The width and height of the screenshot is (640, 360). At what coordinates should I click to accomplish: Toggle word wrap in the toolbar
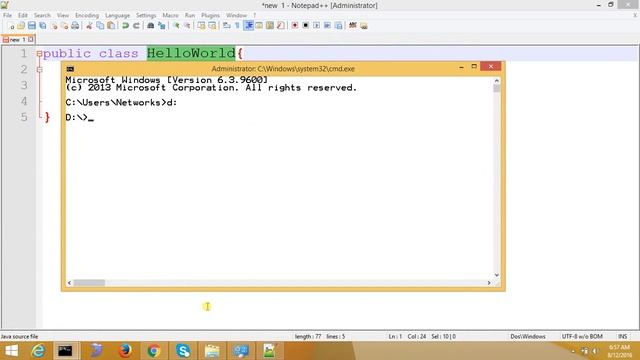point(227,26)
